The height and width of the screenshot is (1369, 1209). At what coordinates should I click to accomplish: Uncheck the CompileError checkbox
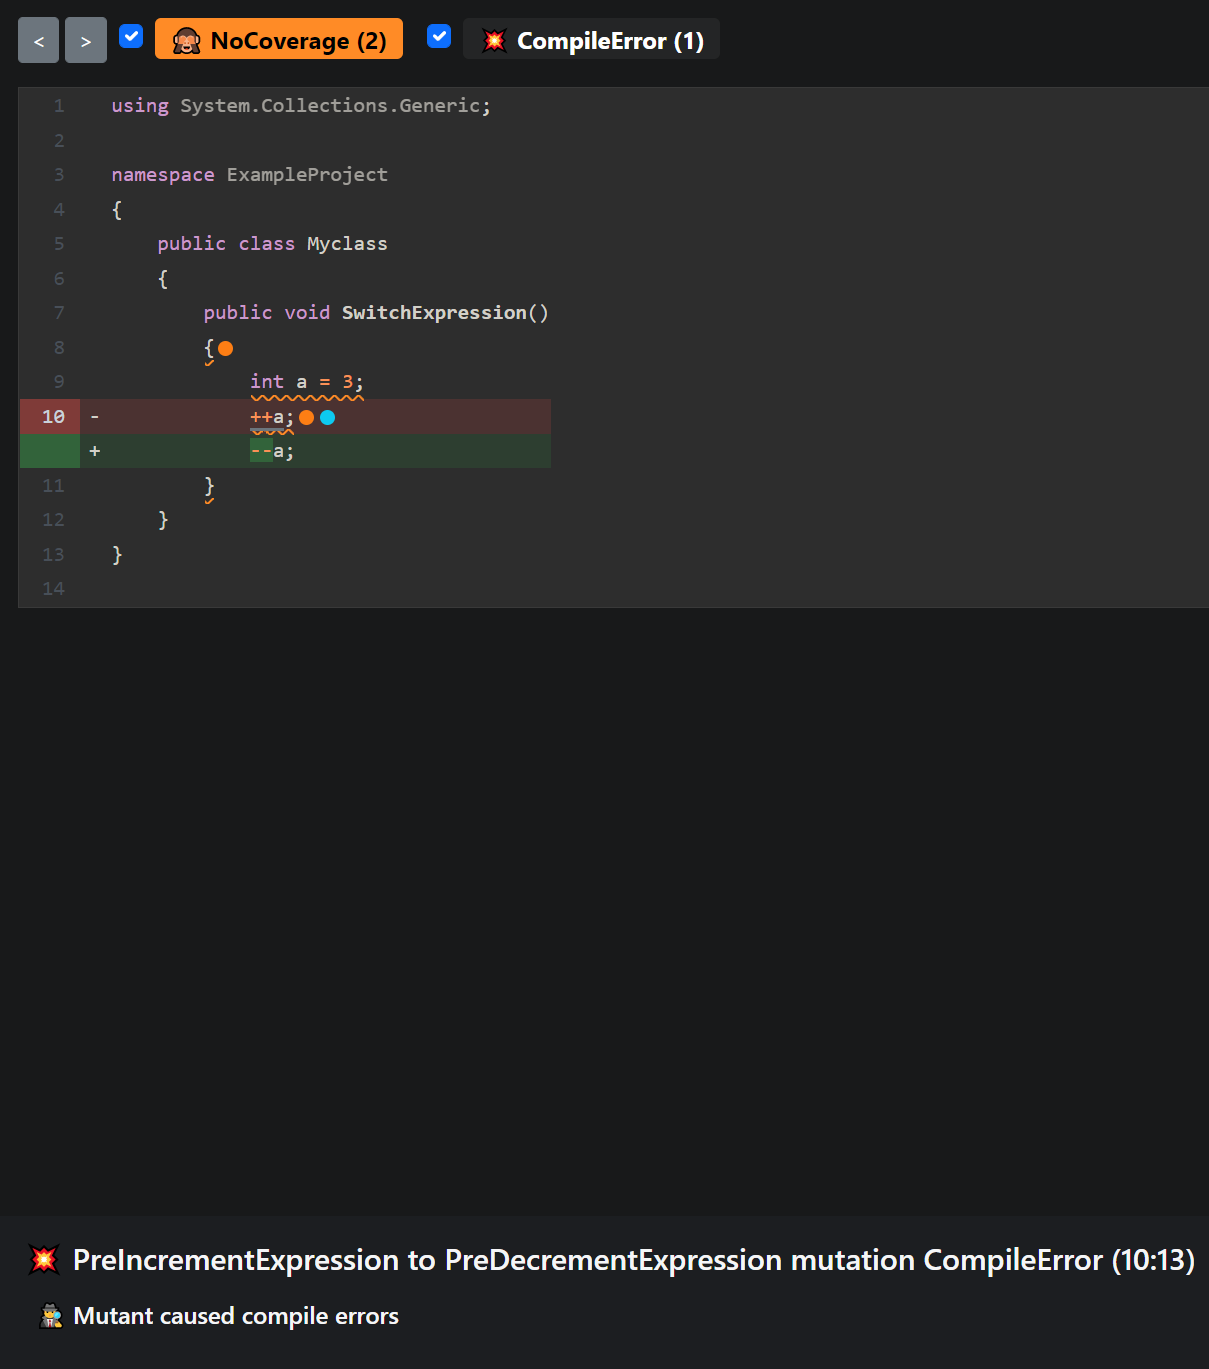[x=438, y=36]
